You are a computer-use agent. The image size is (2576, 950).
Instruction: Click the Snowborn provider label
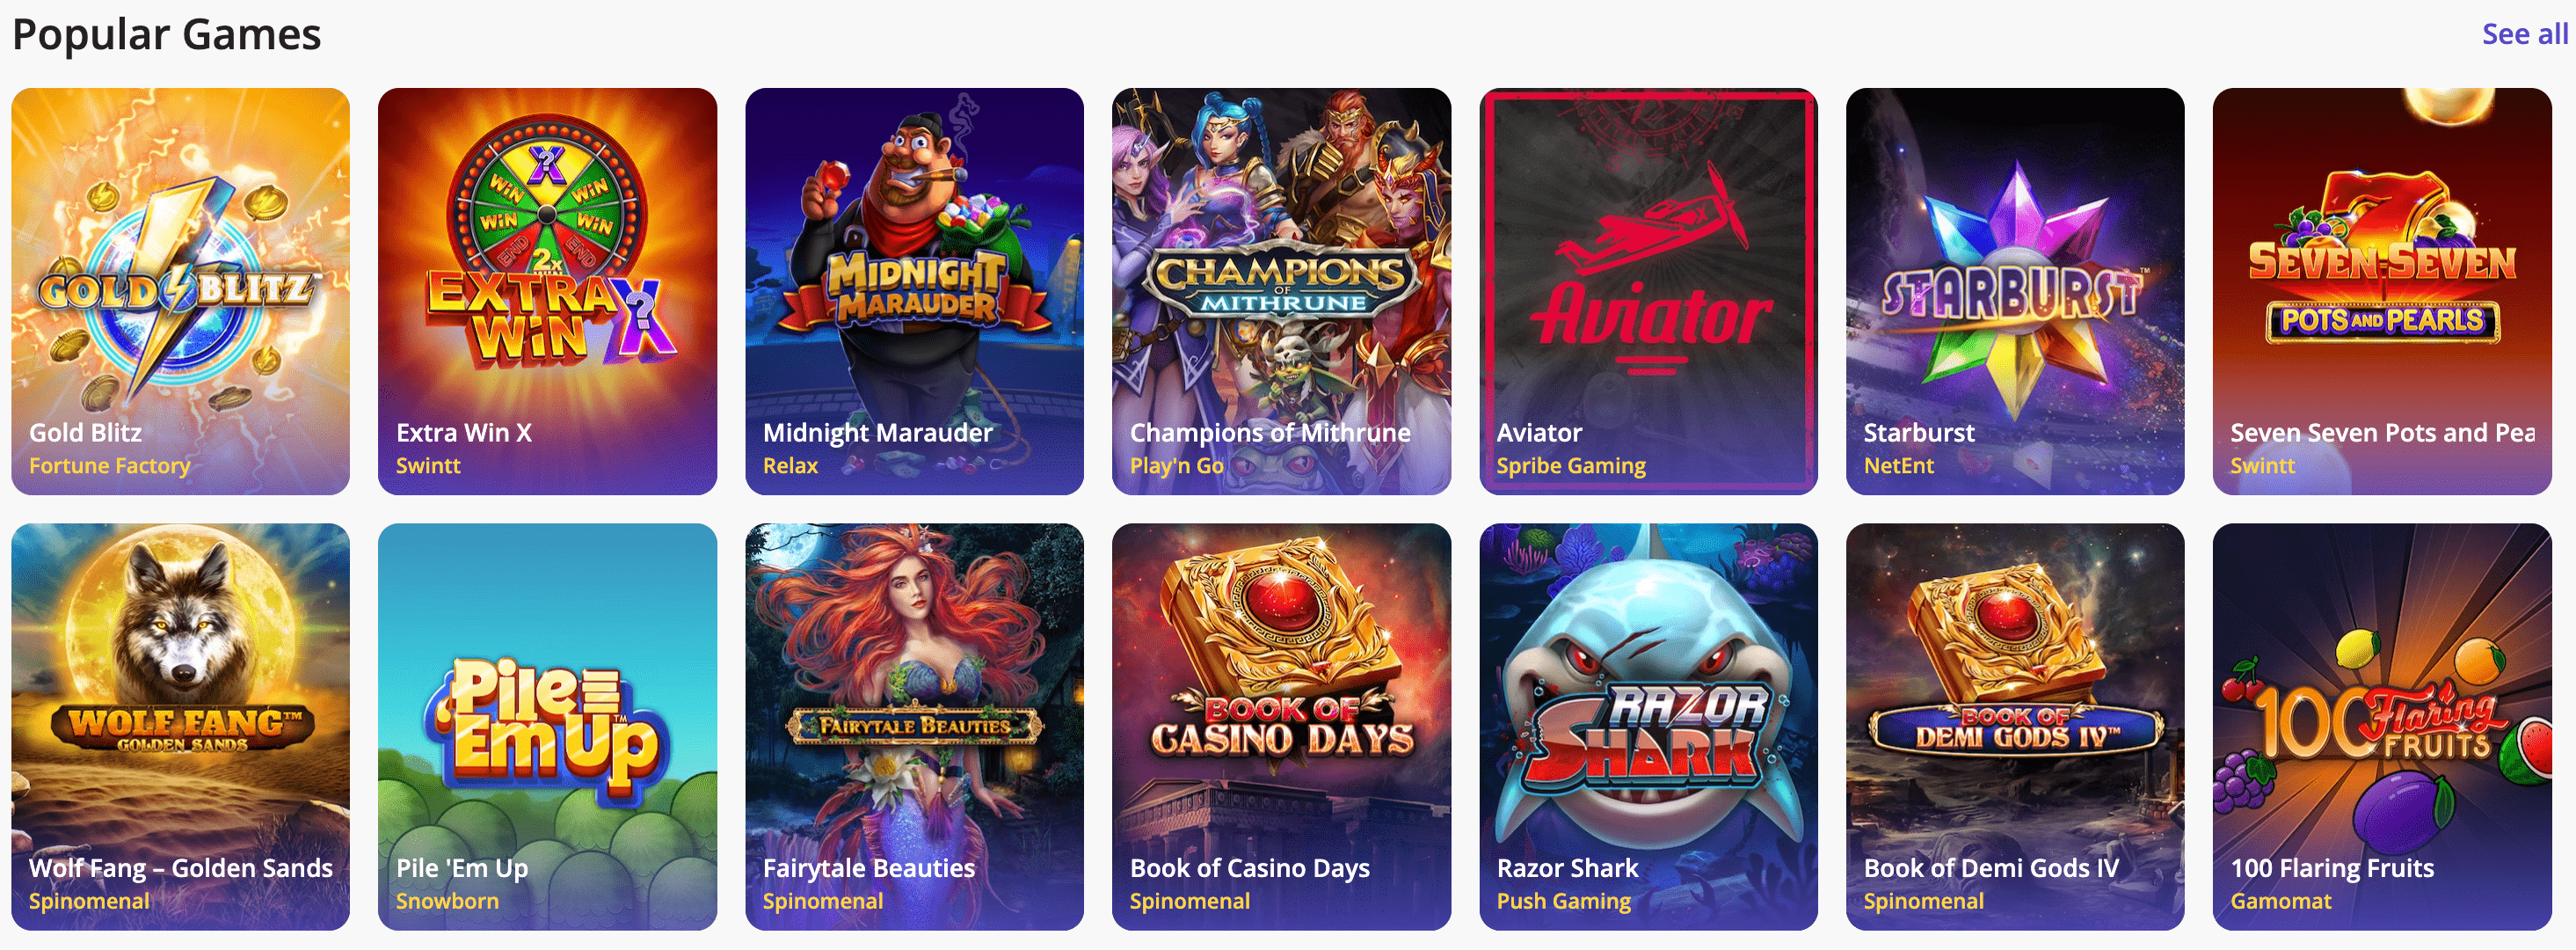coord(447,901)
